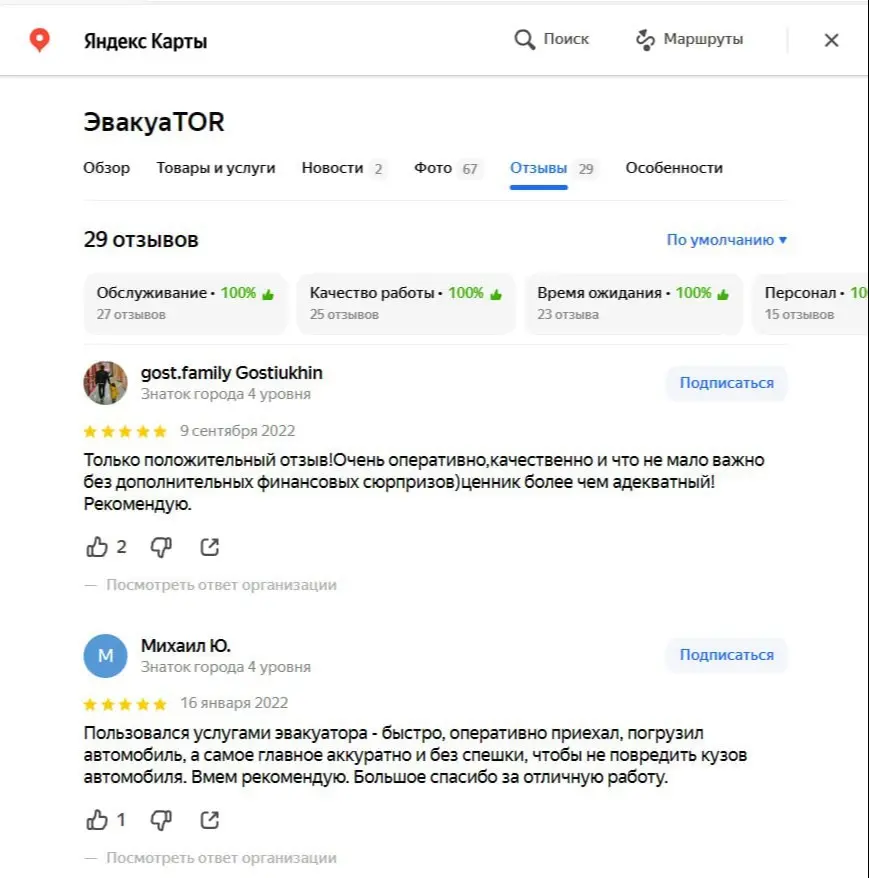Click the date 16 января 2022
Screen dimensions: 869x878
234,703
